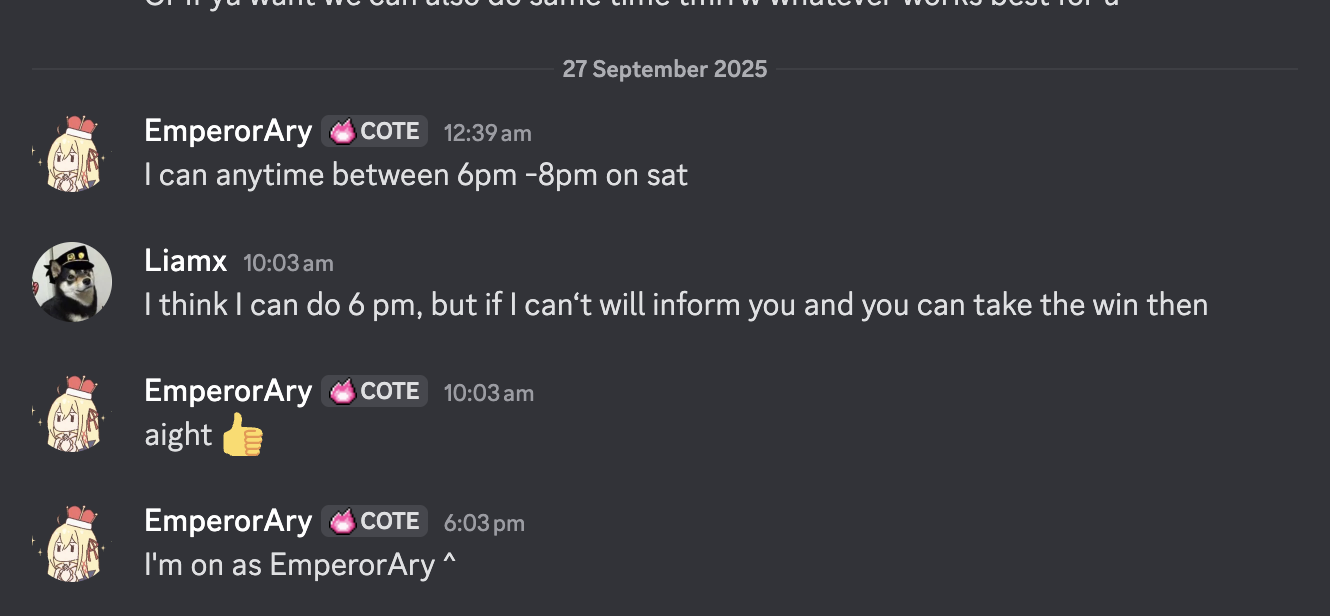Screen dimensions: 1330x616
Task: Click the thumbs up emoji after "aight"
Action: click(242, 436)
